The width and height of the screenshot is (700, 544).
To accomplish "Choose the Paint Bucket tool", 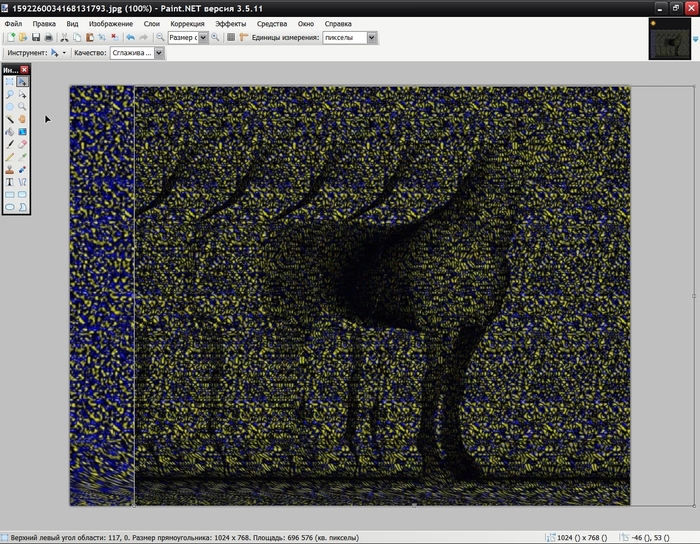I will click(x=10, y=131).
